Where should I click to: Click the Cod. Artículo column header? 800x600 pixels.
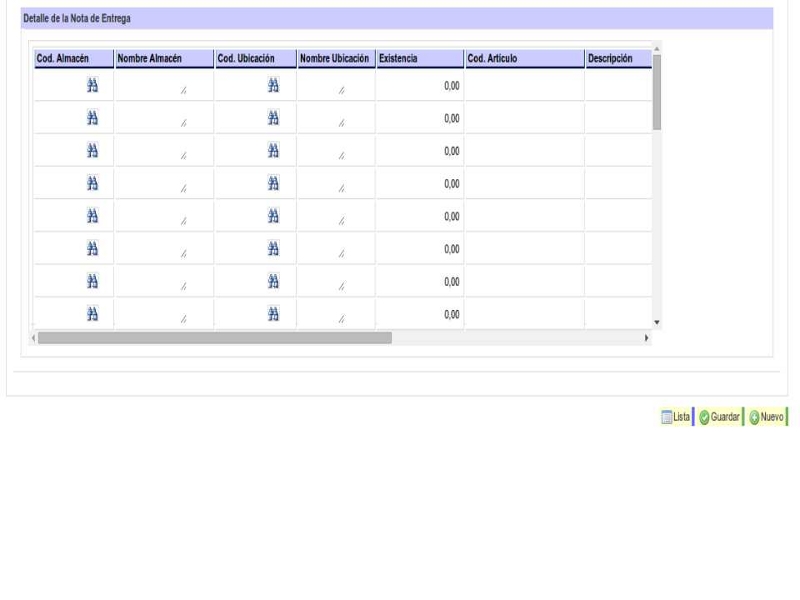[522, 60]
